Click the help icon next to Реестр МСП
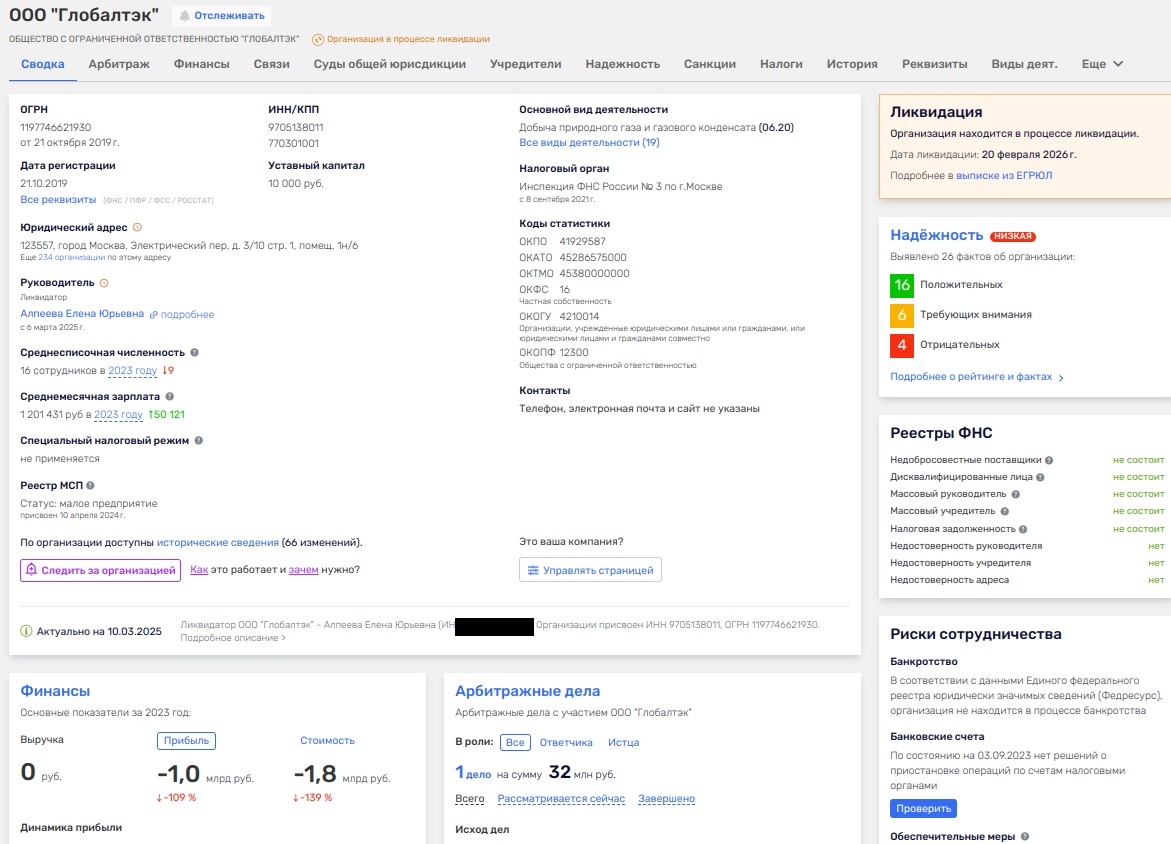 (x=90, y=485)
